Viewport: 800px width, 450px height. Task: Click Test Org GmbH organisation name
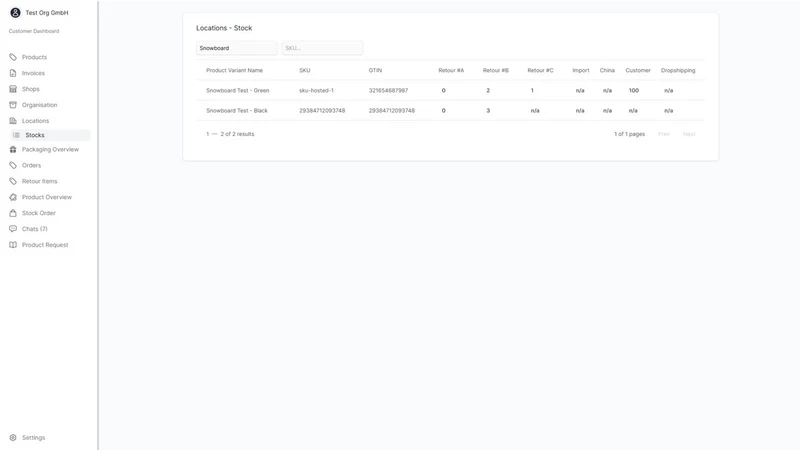(x=46, y=13)
